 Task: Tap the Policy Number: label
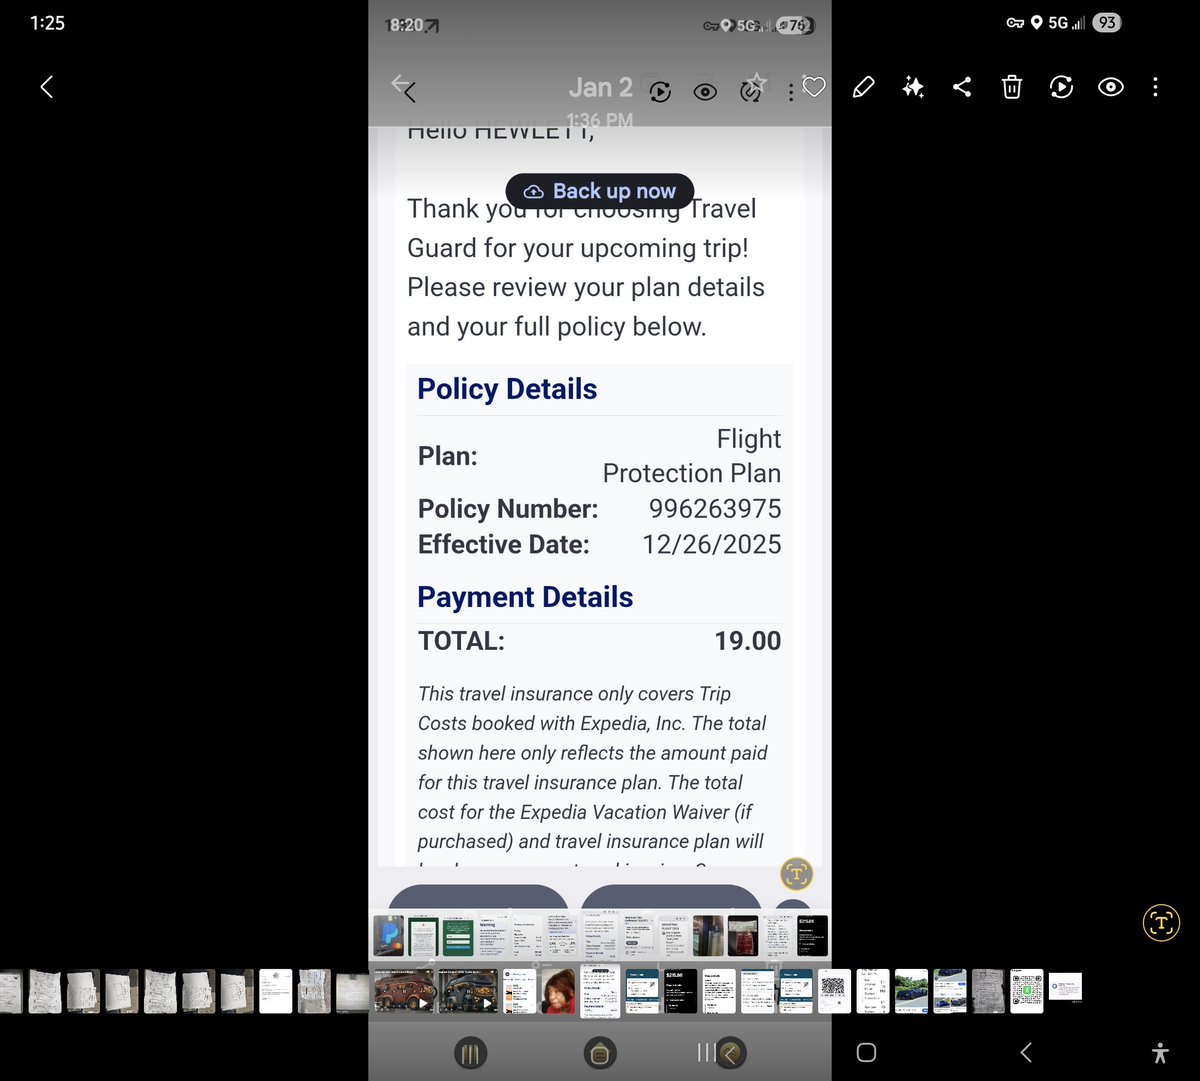tap(508, 508)
